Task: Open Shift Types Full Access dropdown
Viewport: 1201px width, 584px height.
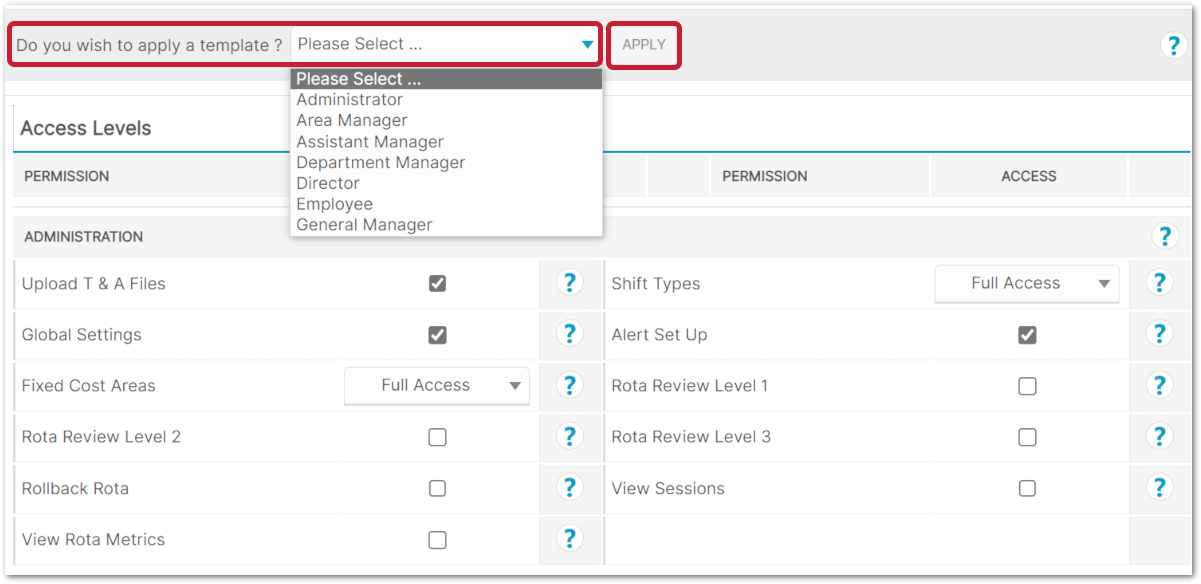Action: pyautogui.click(x=1027, y=284)
